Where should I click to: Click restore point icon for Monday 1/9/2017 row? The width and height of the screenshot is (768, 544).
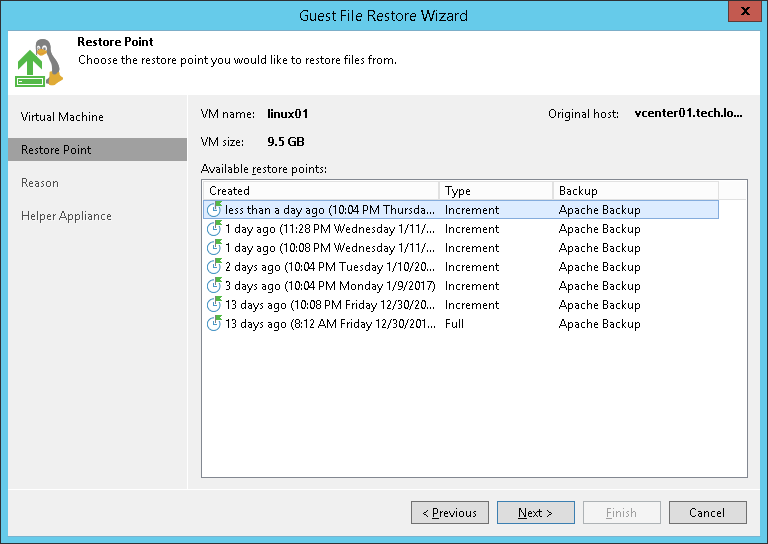(214, 285)
